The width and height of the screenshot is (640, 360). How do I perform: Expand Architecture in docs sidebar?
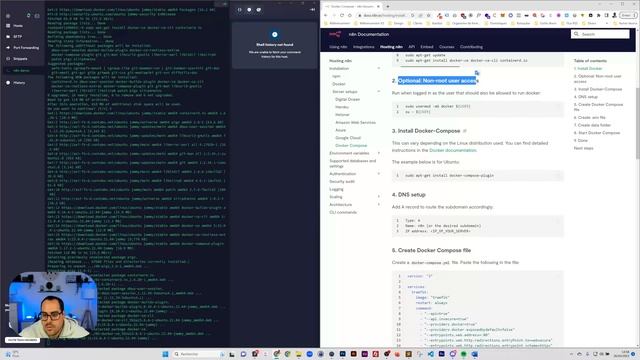point(379,204)
